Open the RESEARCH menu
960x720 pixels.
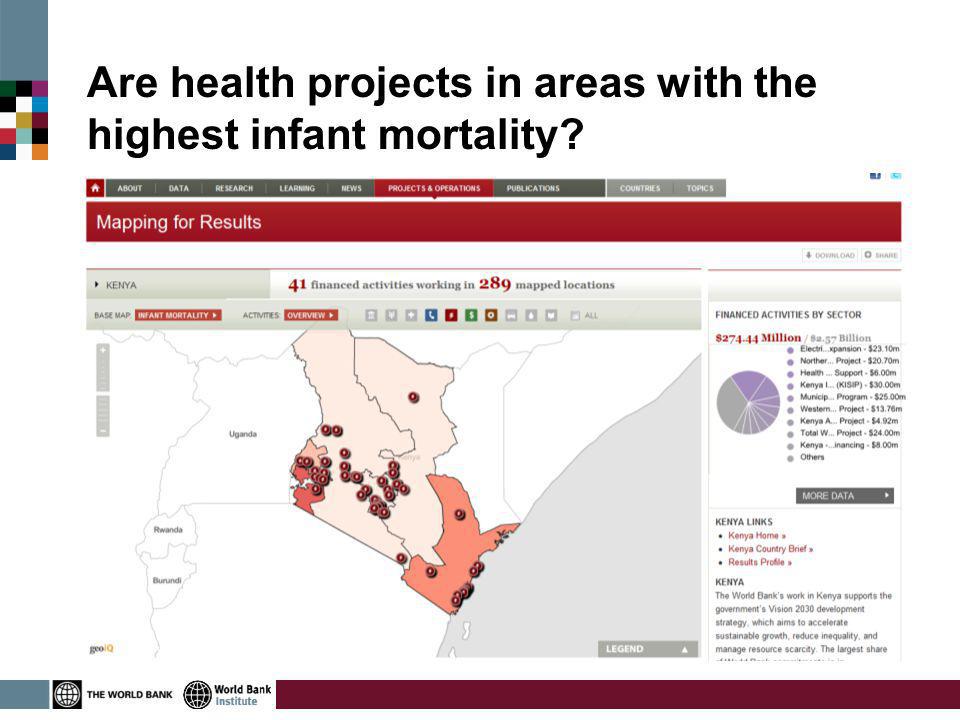point(234,188)
